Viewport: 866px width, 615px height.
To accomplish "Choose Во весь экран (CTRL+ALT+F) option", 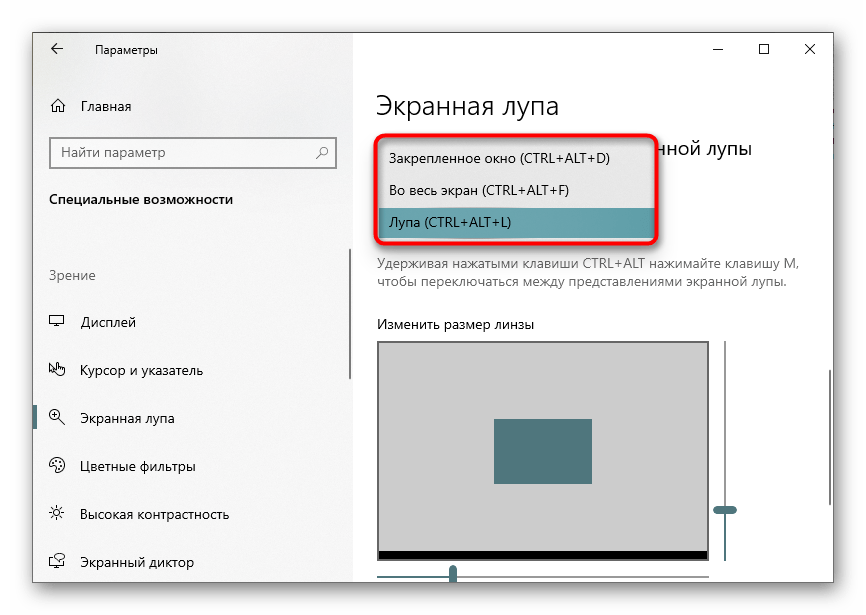I will pyautogui.click(x=515, y=190).
